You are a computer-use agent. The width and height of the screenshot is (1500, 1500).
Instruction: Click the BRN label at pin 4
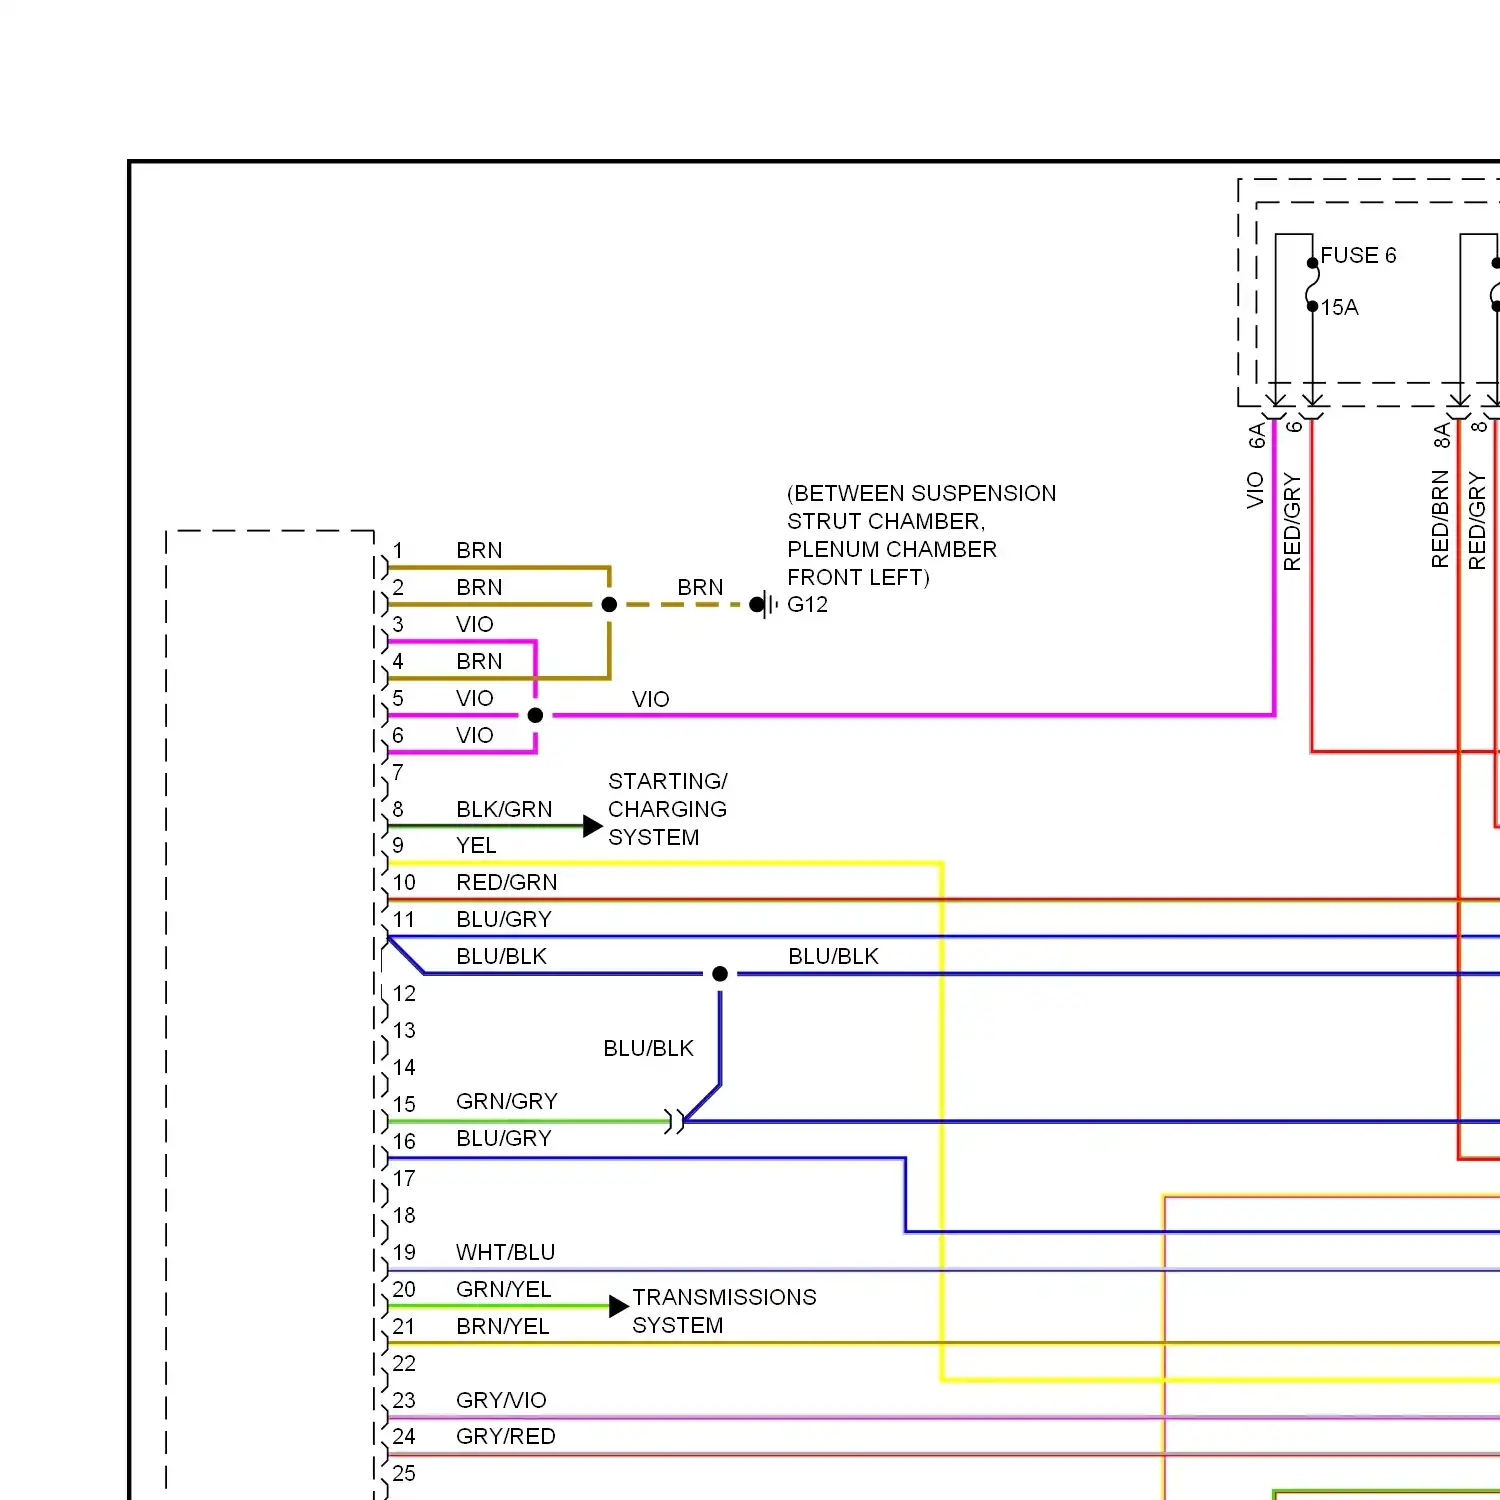479,662
